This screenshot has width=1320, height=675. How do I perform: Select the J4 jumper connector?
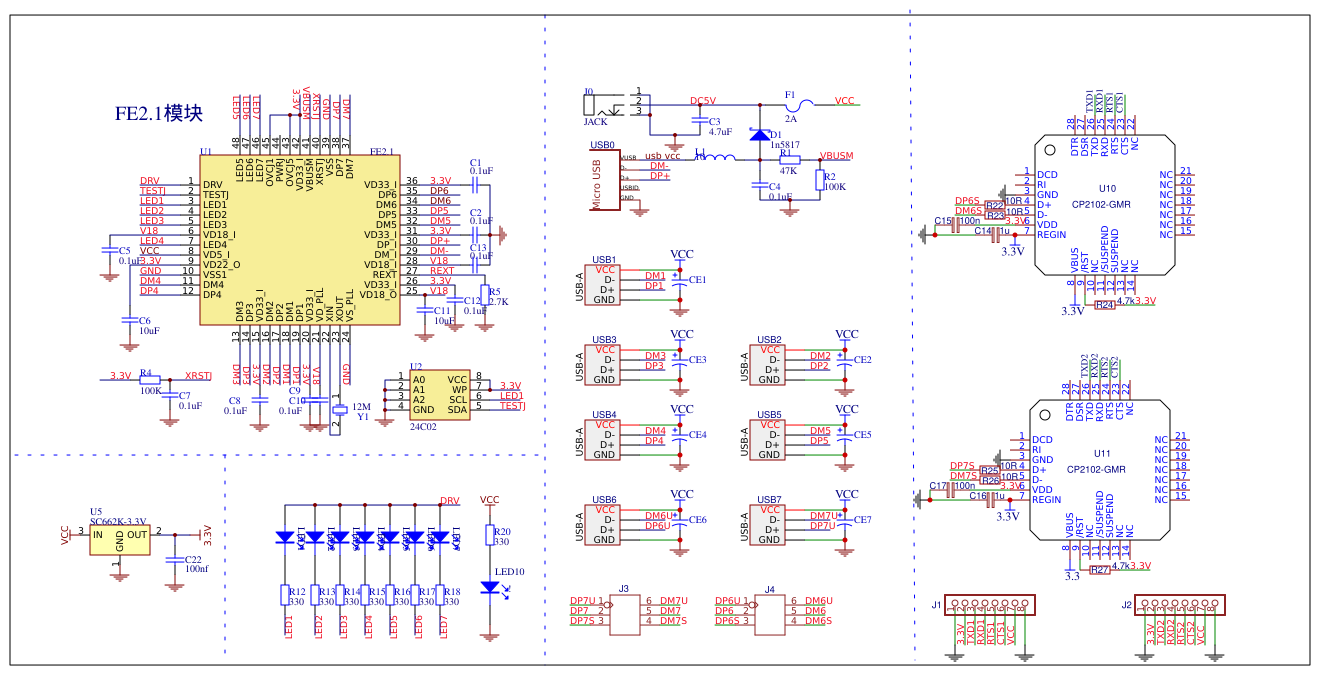[x=769, y=615]
